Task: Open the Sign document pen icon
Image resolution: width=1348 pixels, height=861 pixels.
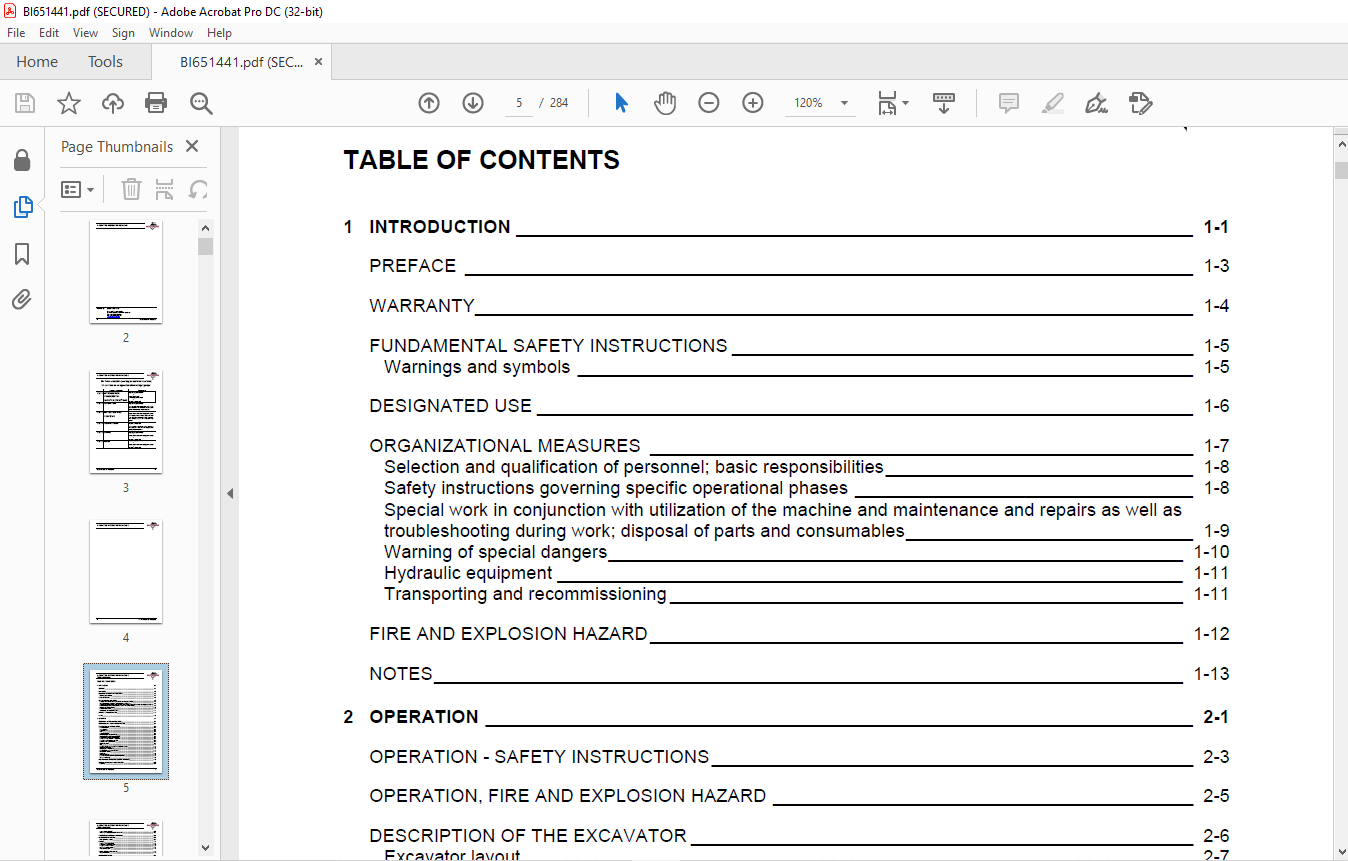Action: [x=1096, y=103]
